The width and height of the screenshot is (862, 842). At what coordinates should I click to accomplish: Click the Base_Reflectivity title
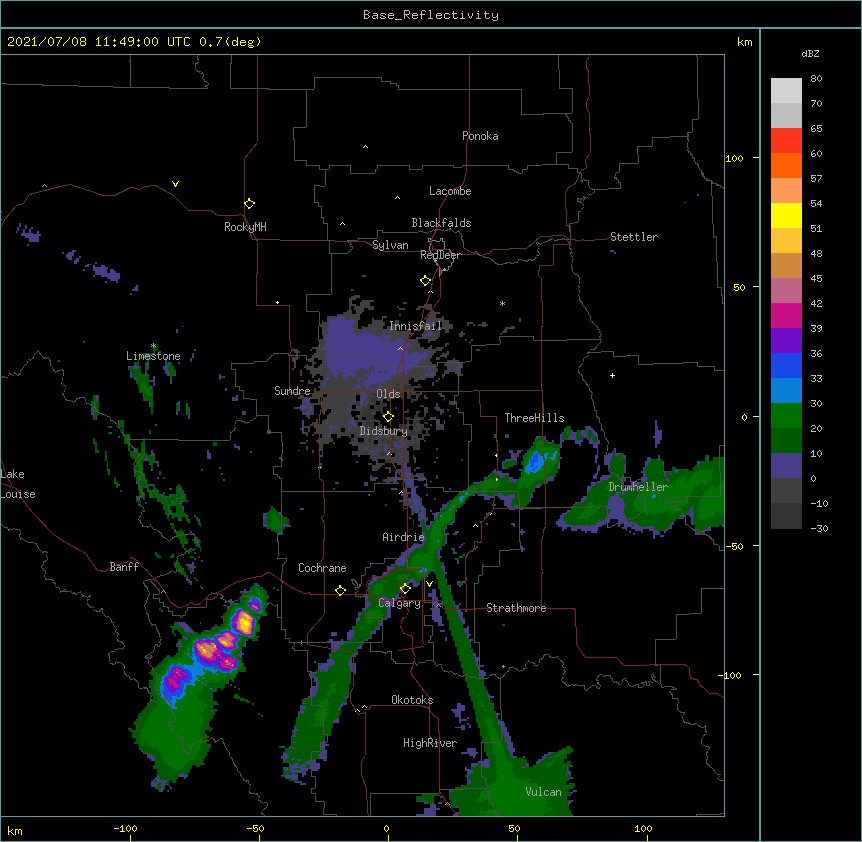coord(431,15)
